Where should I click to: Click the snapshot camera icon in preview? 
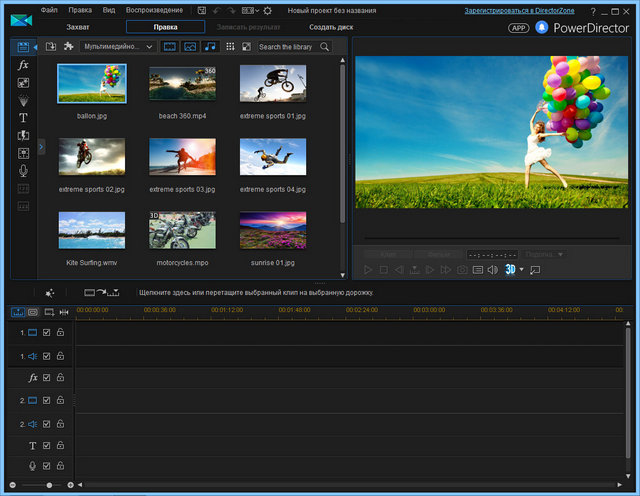[x=462, y=270]
